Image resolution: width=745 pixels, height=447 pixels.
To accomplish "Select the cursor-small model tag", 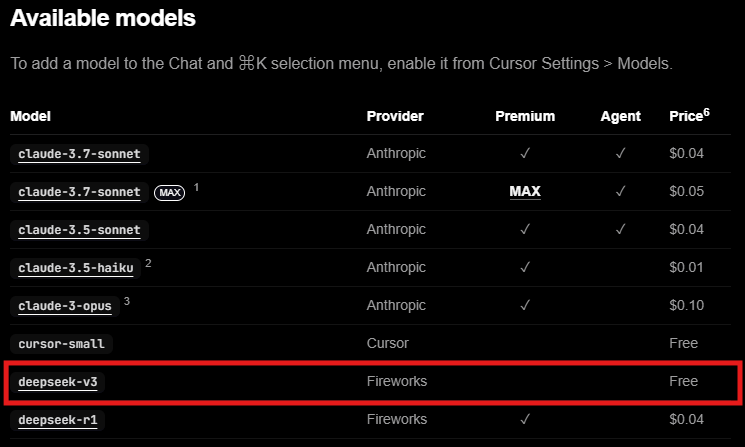I will tap(61, 344).
